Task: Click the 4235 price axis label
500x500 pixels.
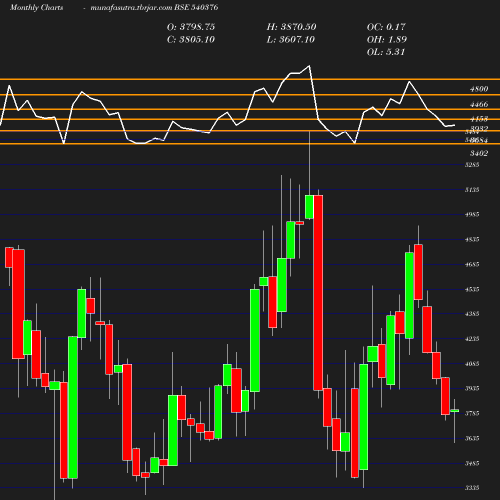Action: click(x=472, y=339)
